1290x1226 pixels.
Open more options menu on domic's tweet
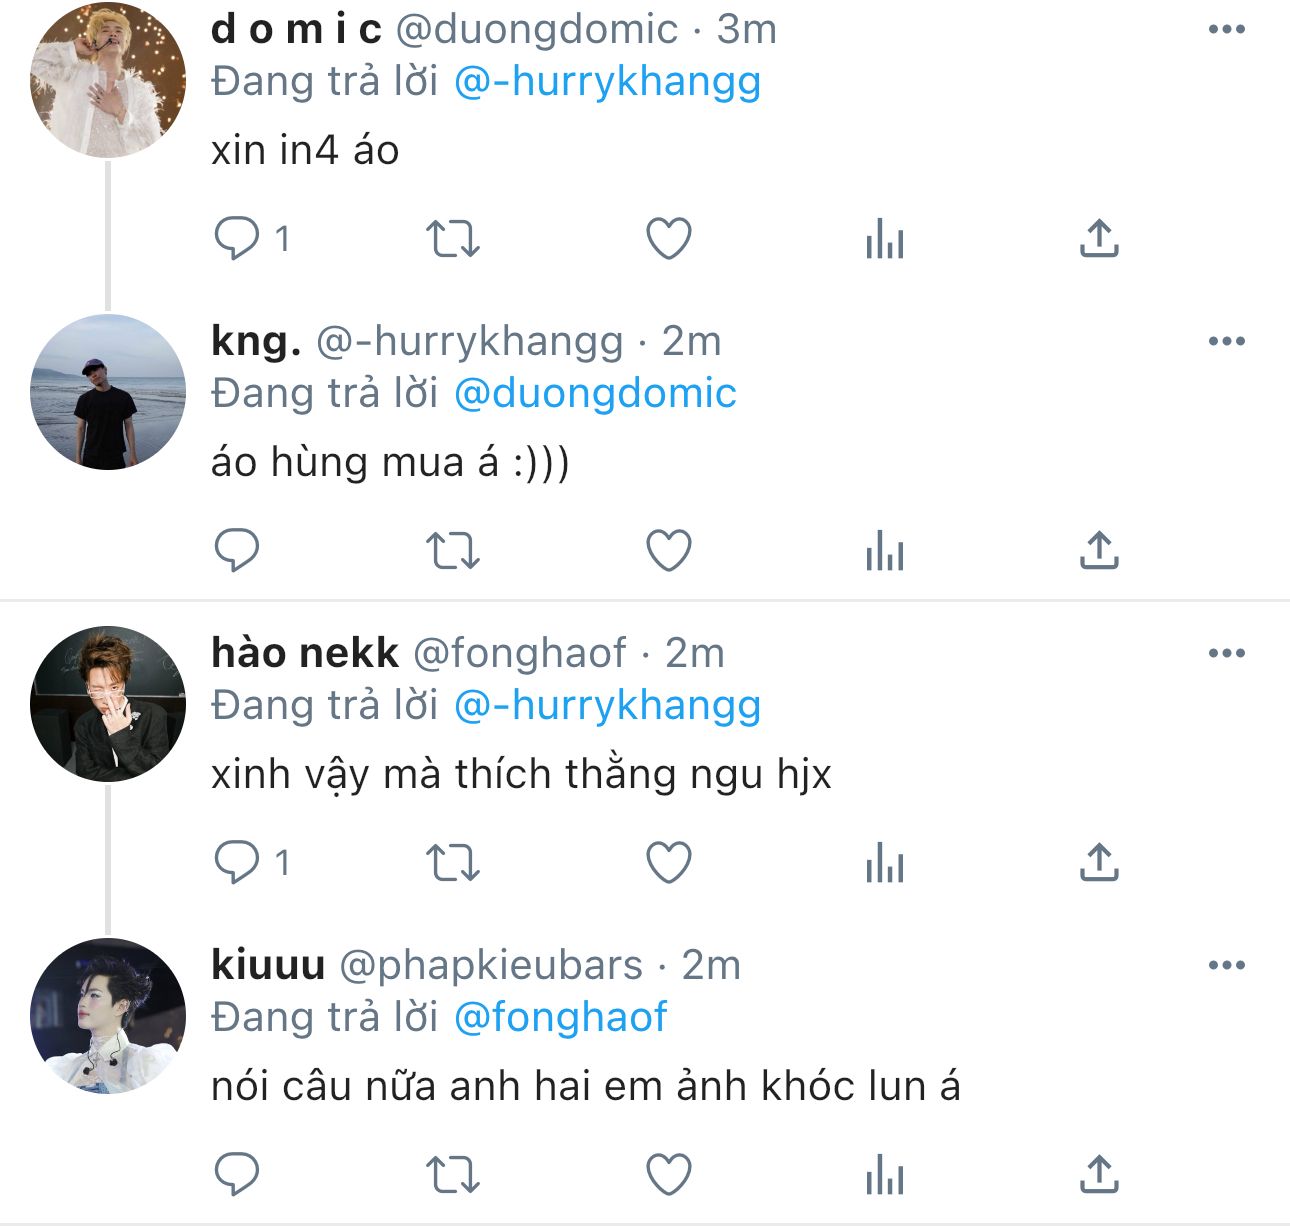1226,30
